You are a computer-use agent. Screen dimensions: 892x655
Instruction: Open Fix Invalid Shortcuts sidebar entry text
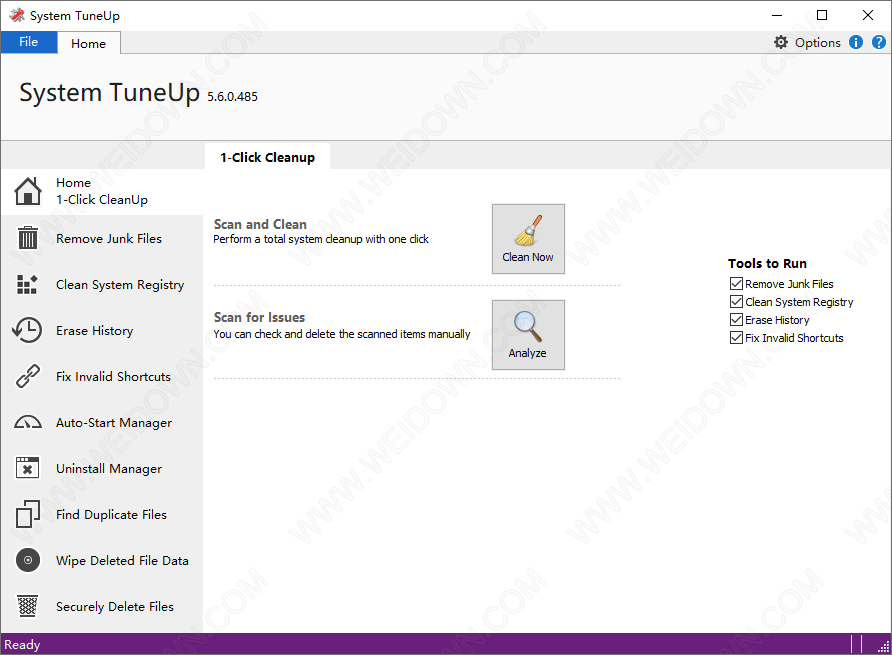113,377
